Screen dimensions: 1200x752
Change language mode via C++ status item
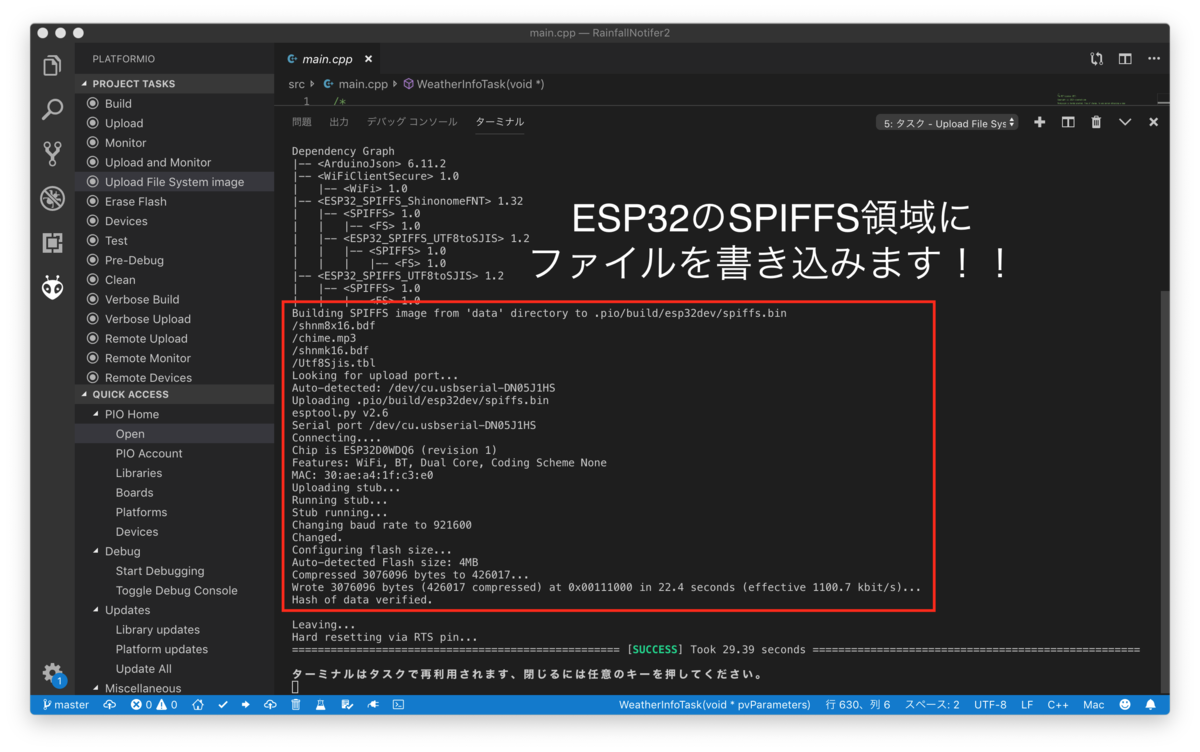point(1058,705)
